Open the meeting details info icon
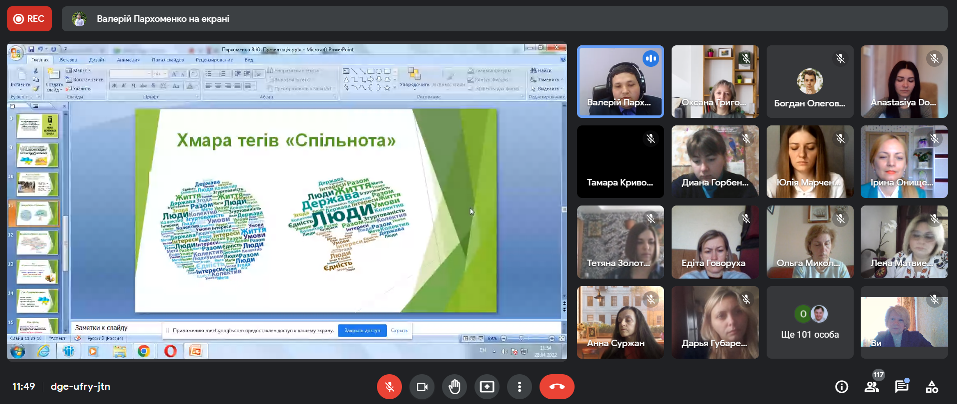Viewport: 957px width, 404px height. coord(841,387)
